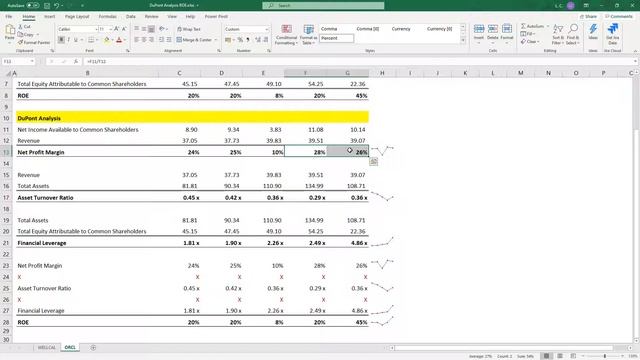Click the search box in title bar
Viewport: 640px width, 360px height.
(323, 6)
